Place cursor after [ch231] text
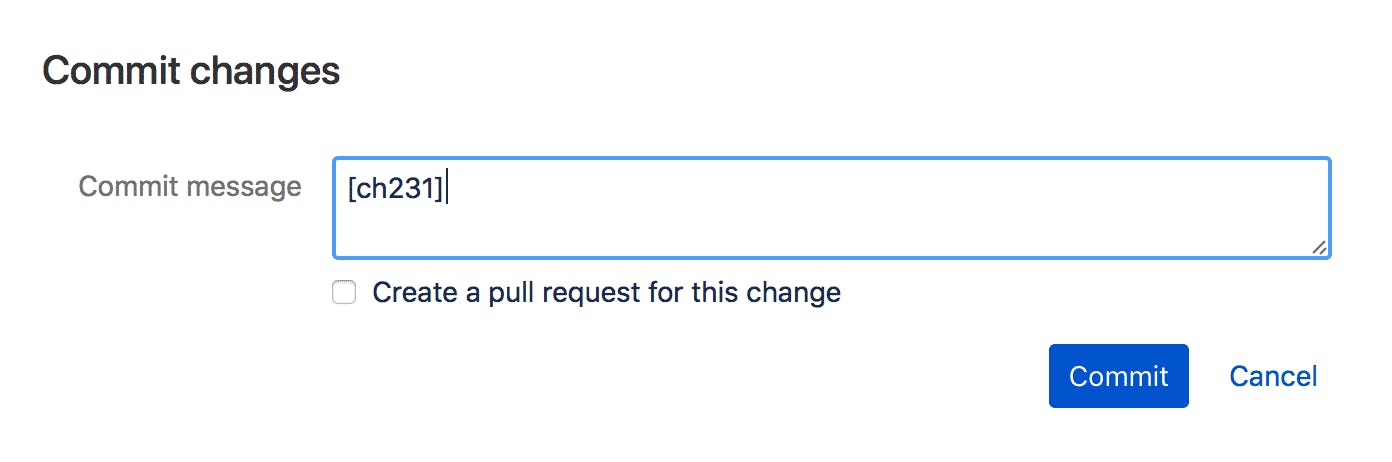The height and width of the screenshot is (462, 1392). pos(447,188)
